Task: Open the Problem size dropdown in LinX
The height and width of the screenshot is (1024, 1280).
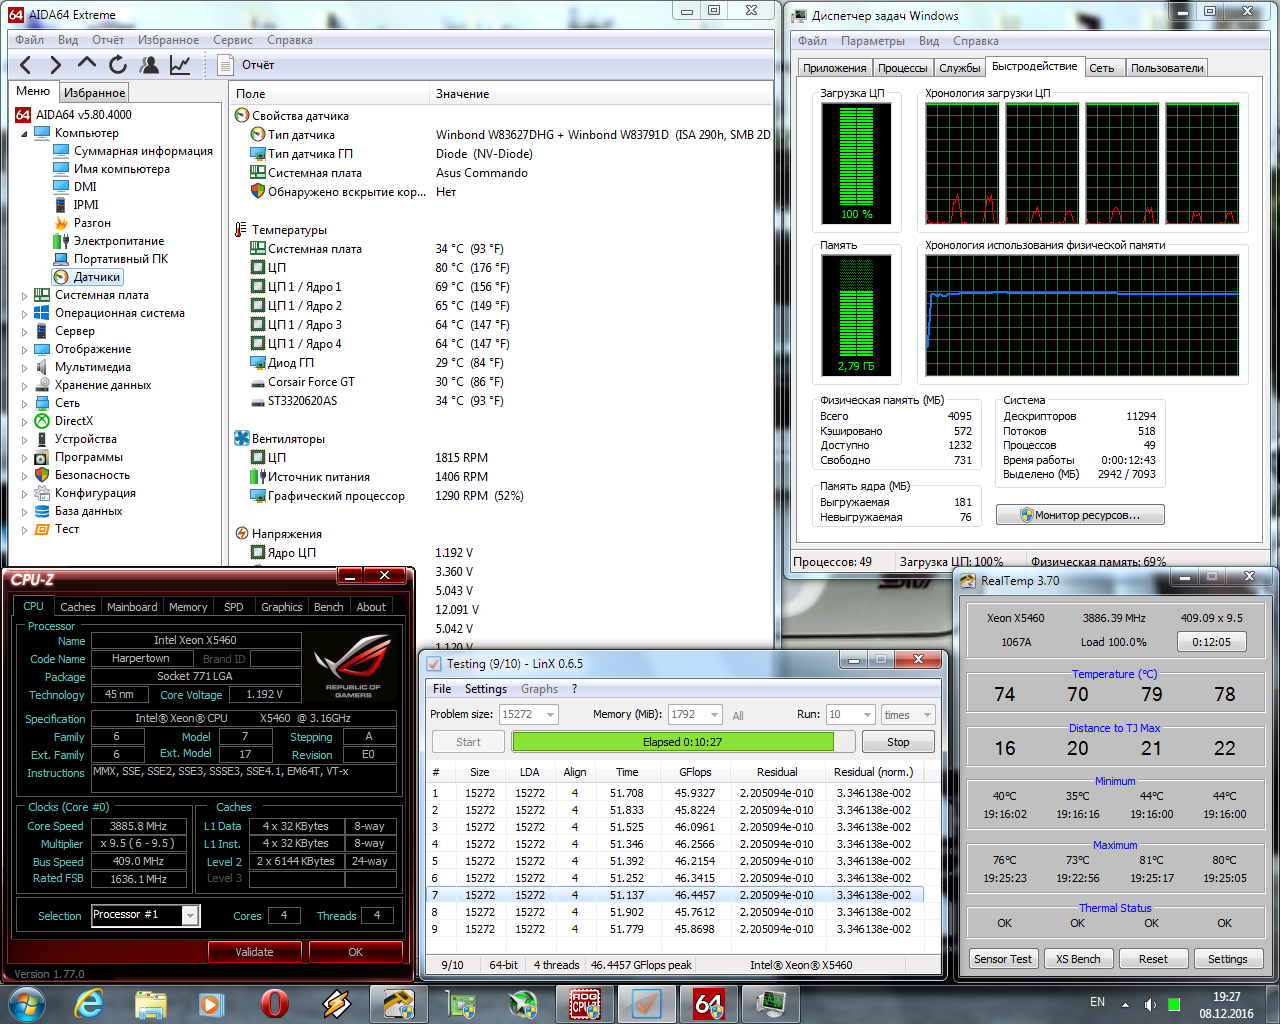Action: pyautogui.click(x=550, y=715)
